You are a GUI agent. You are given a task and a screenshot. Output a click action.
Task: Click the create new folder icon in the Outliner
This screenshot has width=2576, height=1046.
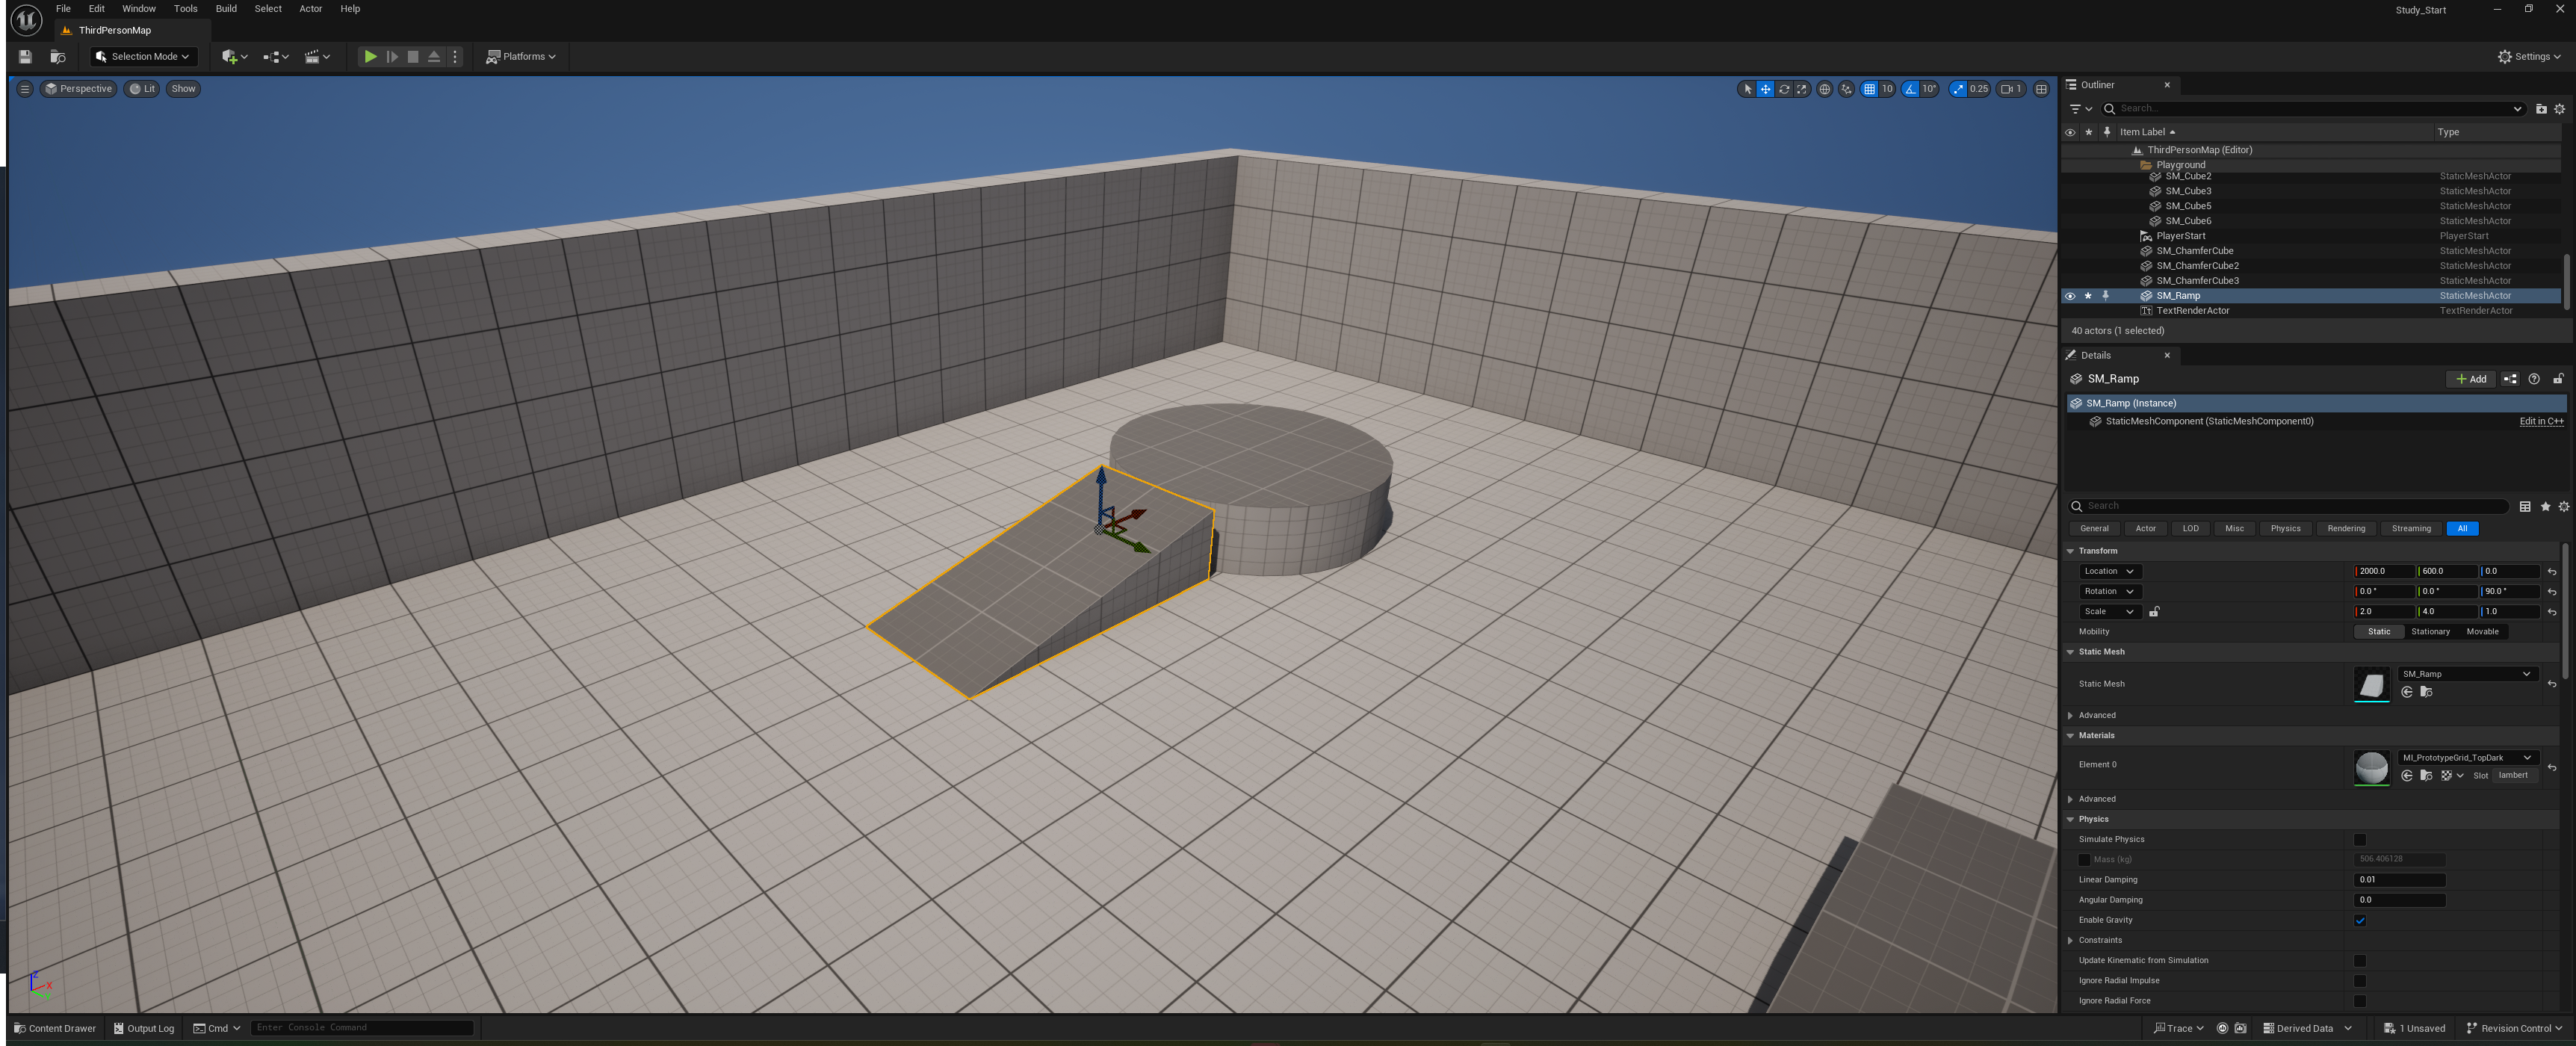(x=2541, y=109)
